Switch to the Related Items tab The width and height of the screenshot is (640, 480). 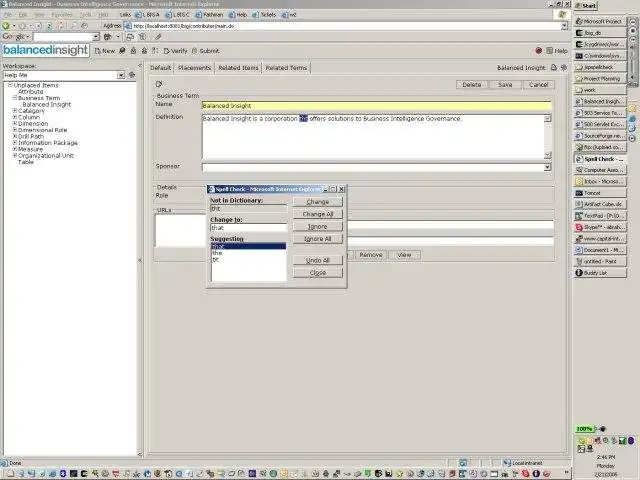click(x=238, y=68)
